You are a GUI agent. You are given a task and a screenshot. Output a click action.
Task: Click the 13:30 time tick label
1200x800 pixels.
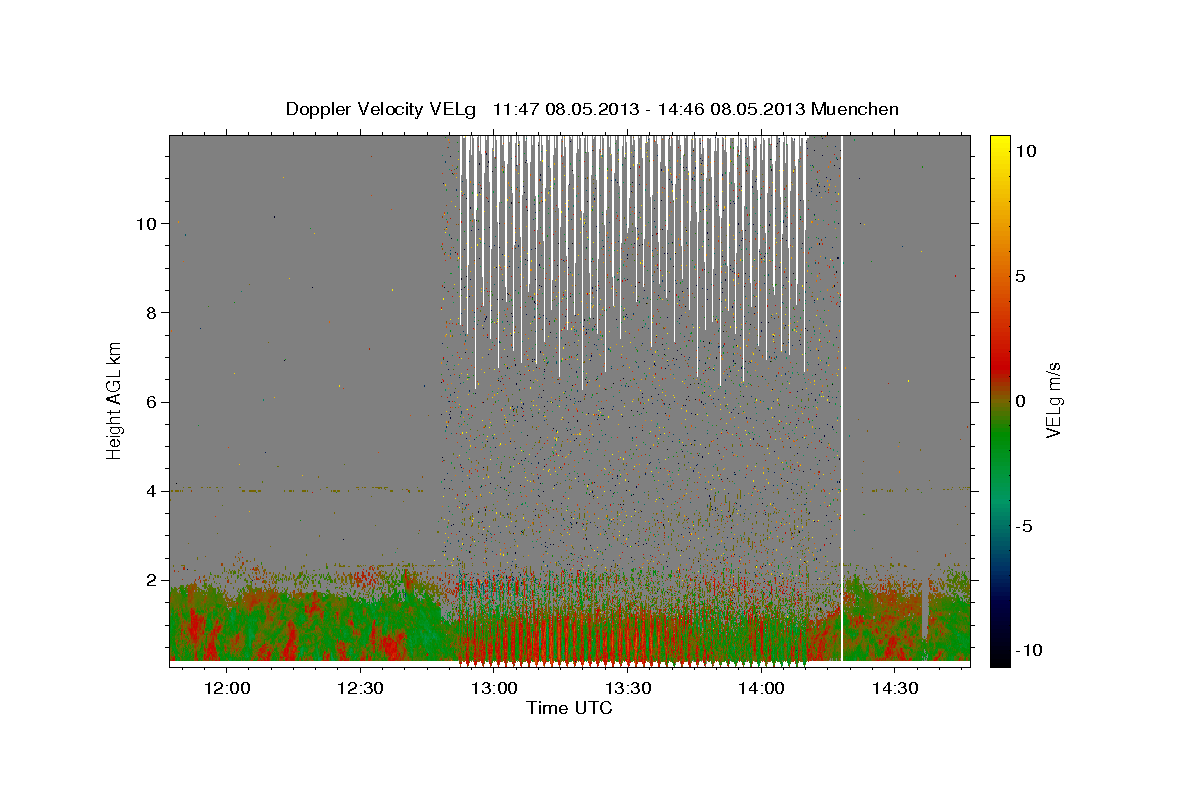(628, 688)
